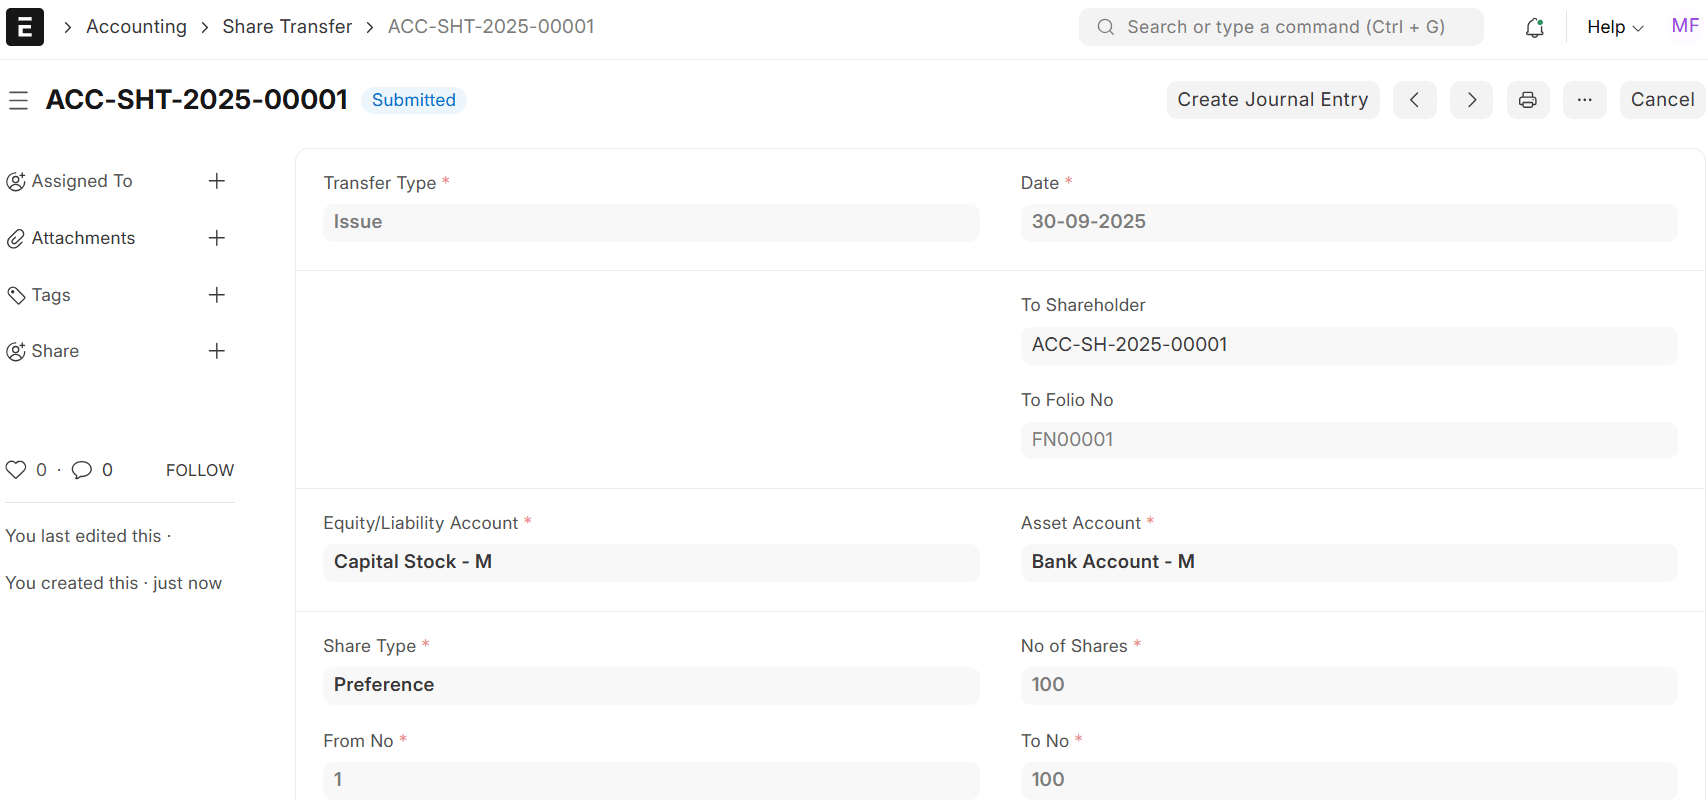Go to next document arrow

coord(1471,100)
